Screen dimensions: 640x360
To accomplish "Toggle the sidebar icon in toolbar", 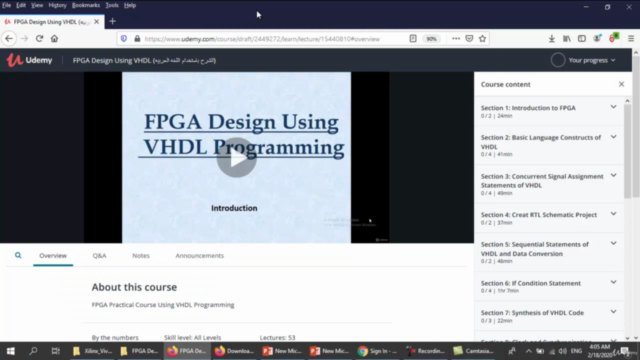I will (x=582, y=39).
